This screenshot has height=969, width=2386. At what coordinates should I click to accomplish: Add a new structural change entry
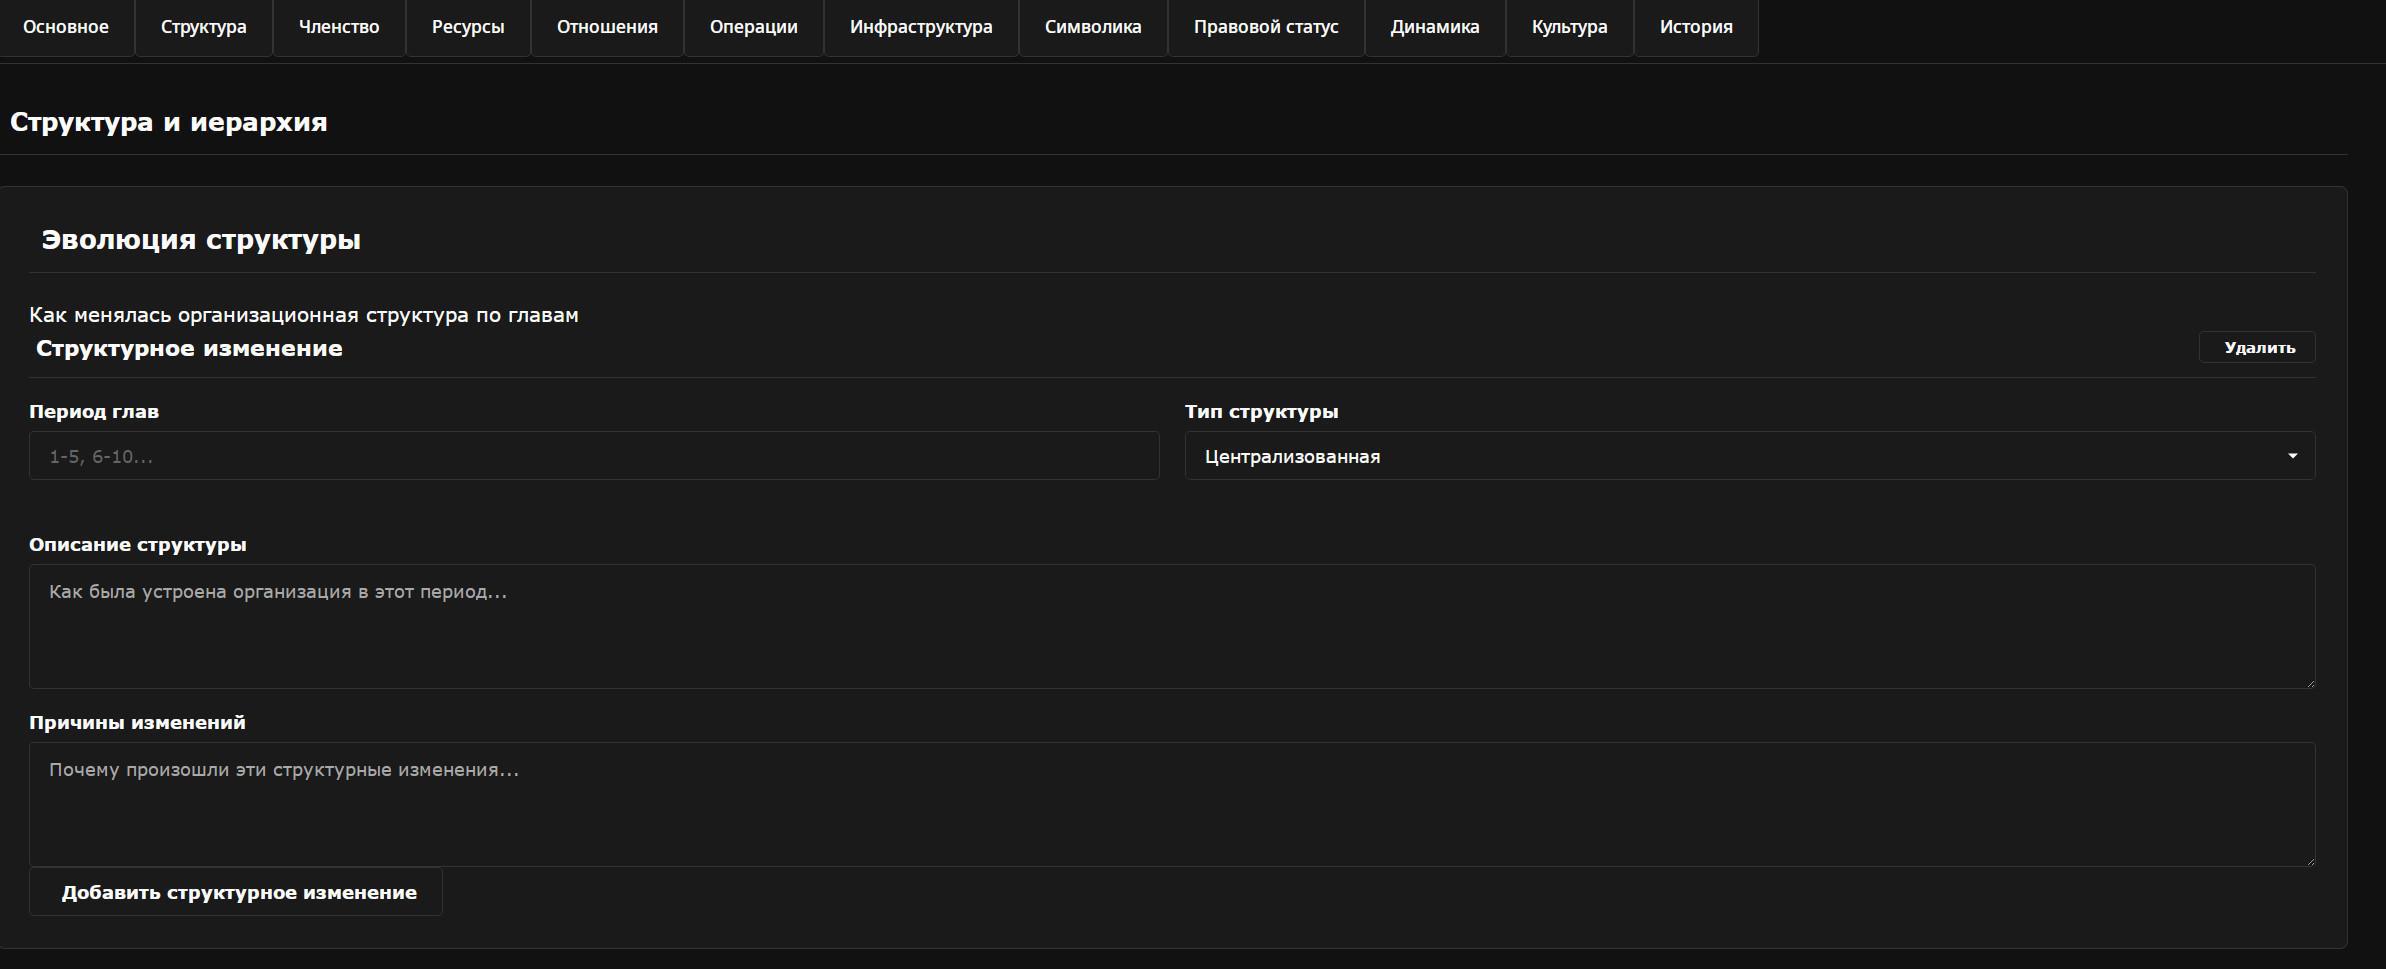tap(236, 892)
